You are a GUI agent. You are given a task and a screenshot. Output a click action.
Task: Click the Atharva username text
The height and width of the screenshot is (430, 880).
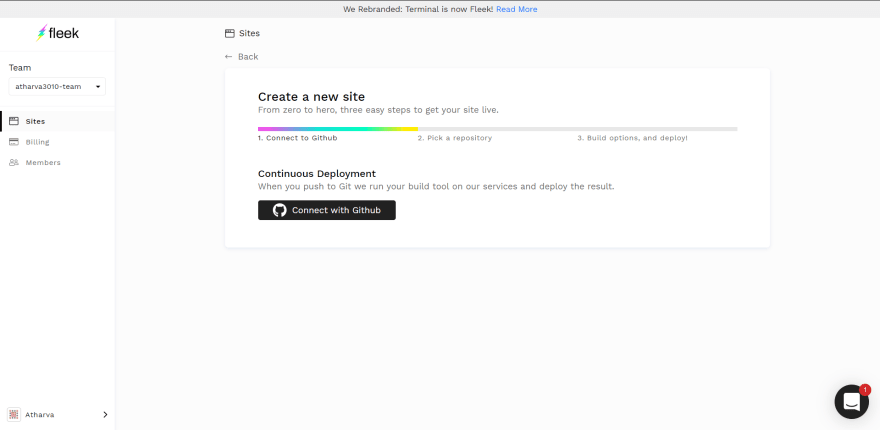tap(40, 414)
